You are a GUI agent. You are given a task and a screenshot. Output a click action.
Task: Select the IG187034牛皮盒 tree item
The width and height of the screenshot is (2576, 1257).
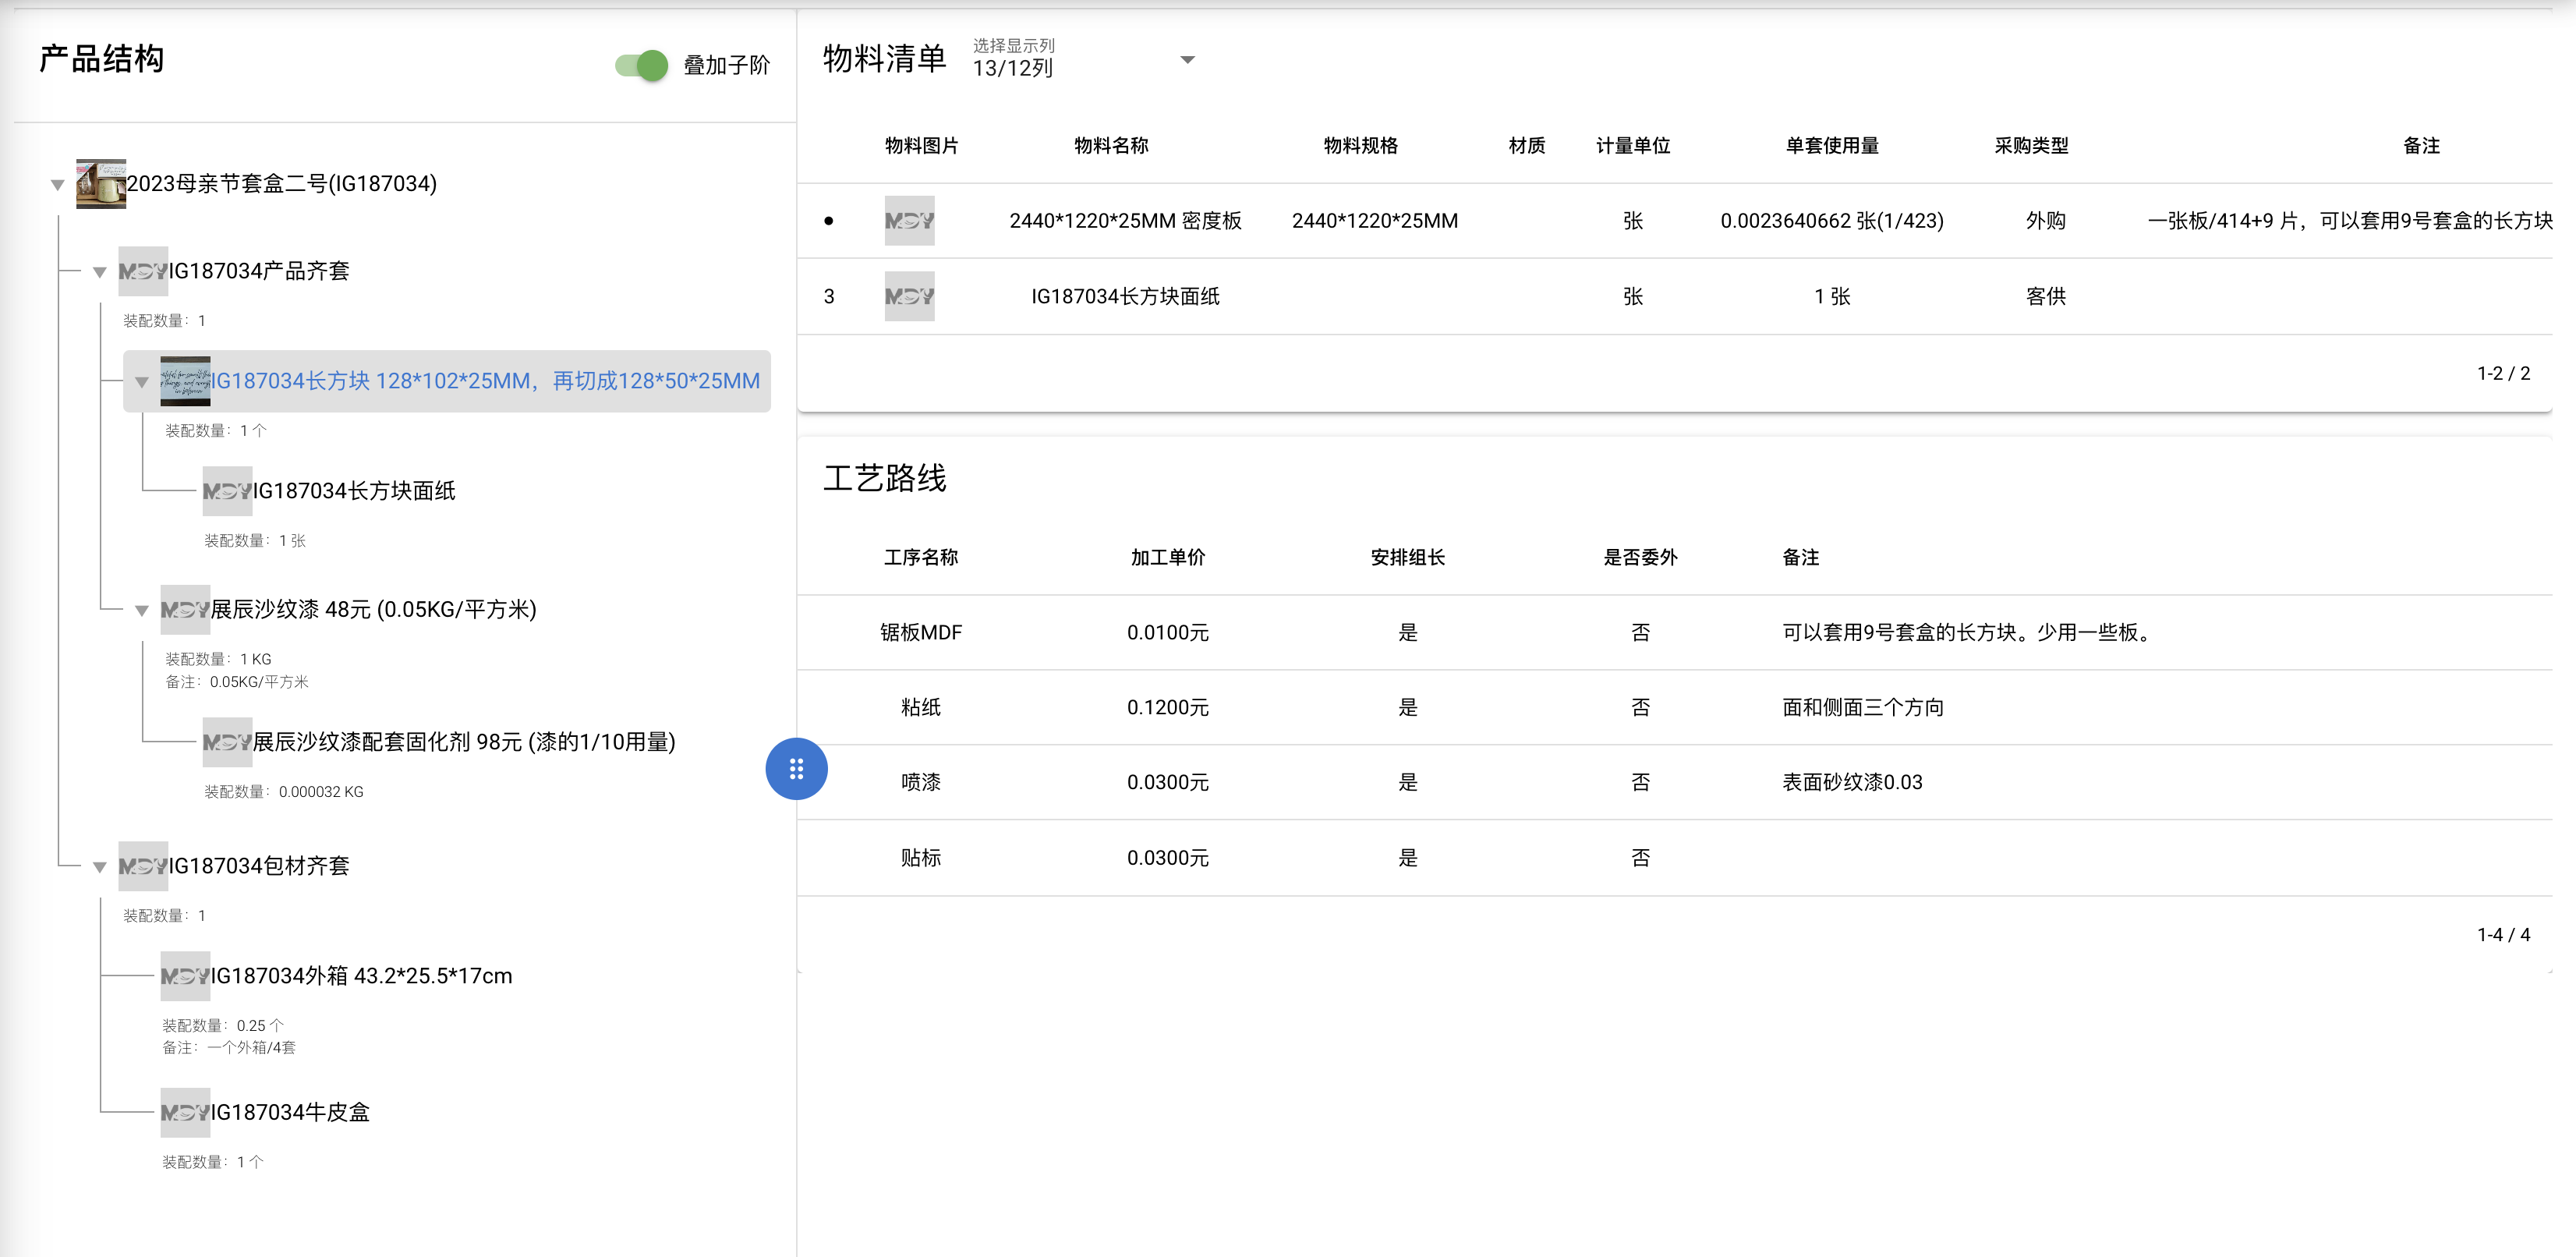point(291,1113)
